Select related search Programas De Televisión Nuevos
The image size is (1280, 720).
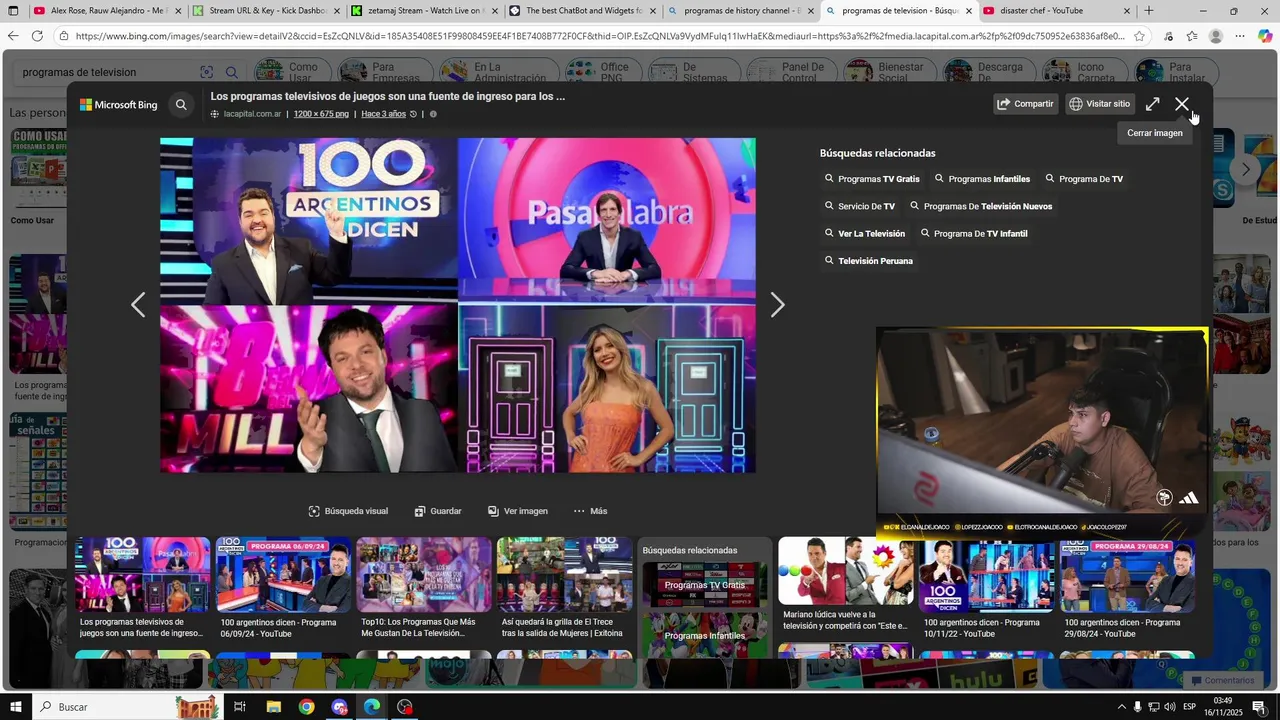[981, 206]
